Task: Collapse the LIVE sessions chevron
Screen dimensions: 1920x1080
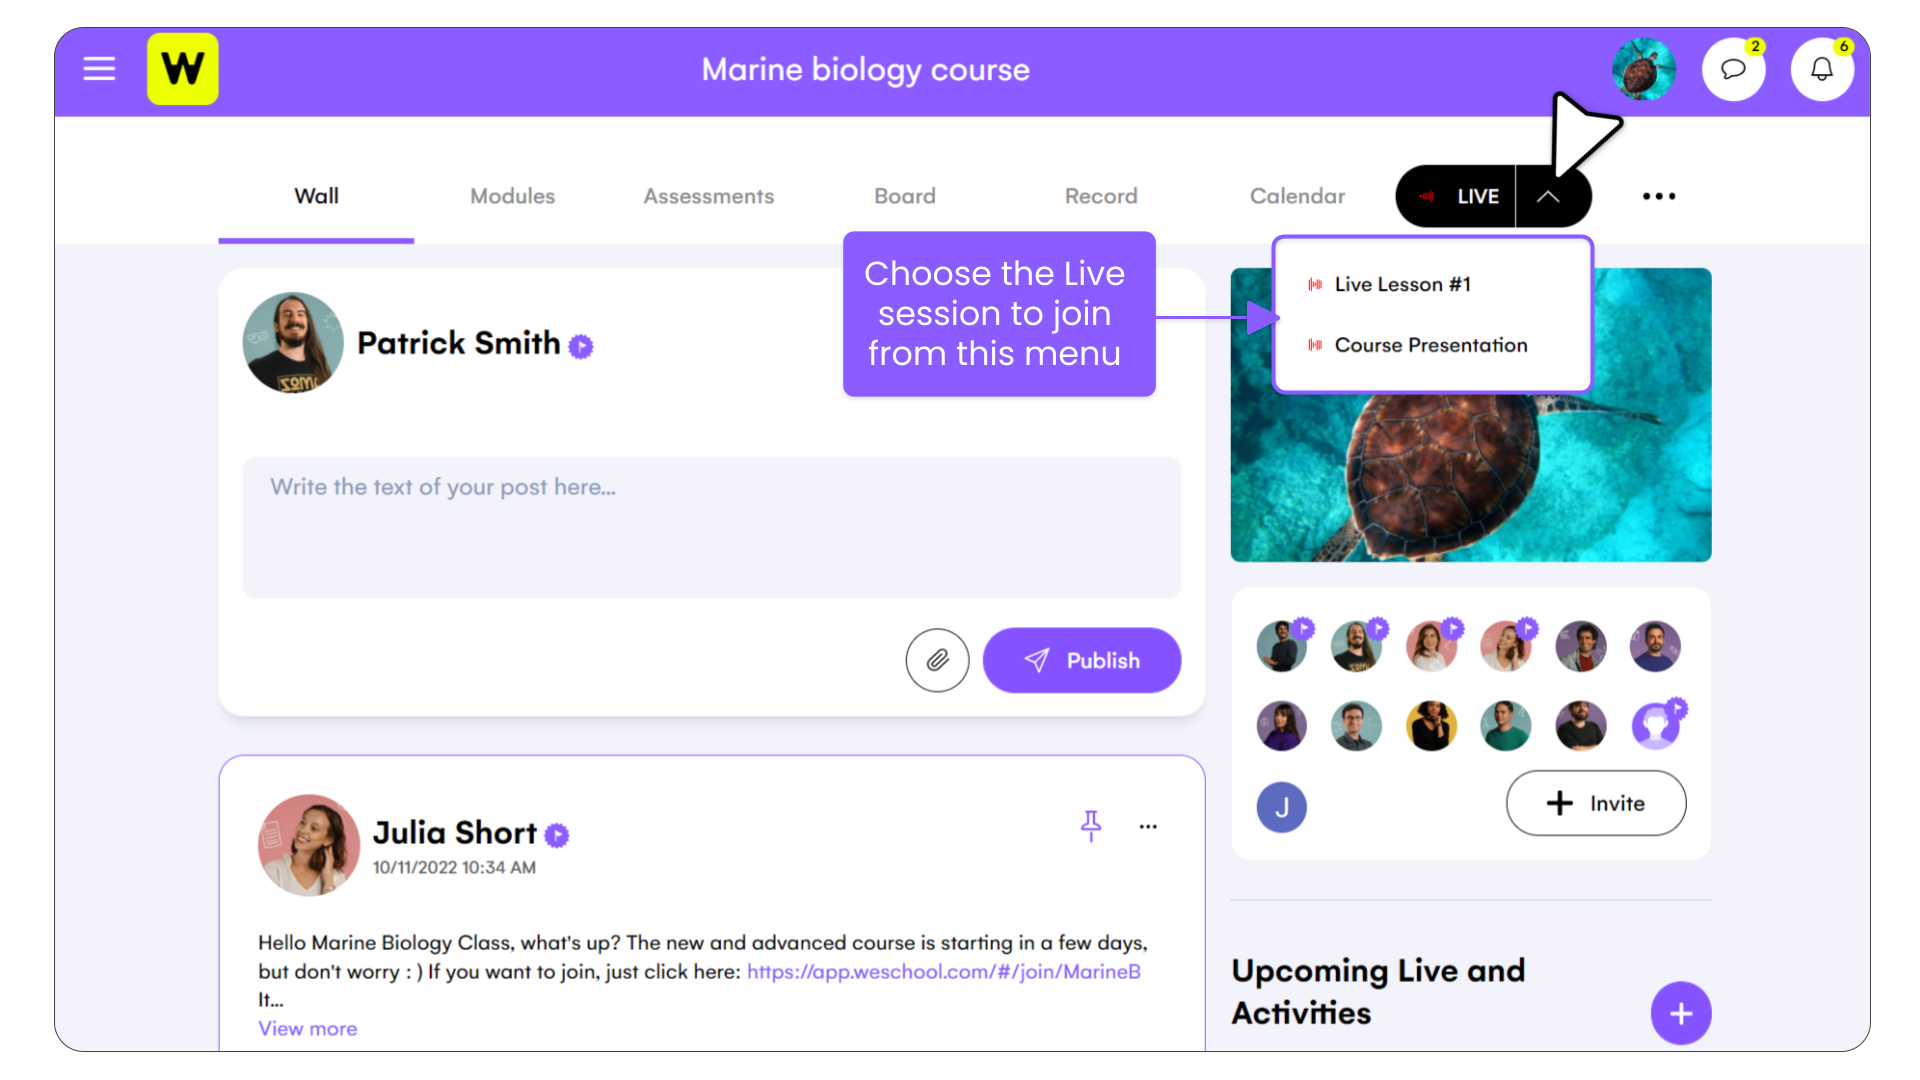Action: (1548, 196)
